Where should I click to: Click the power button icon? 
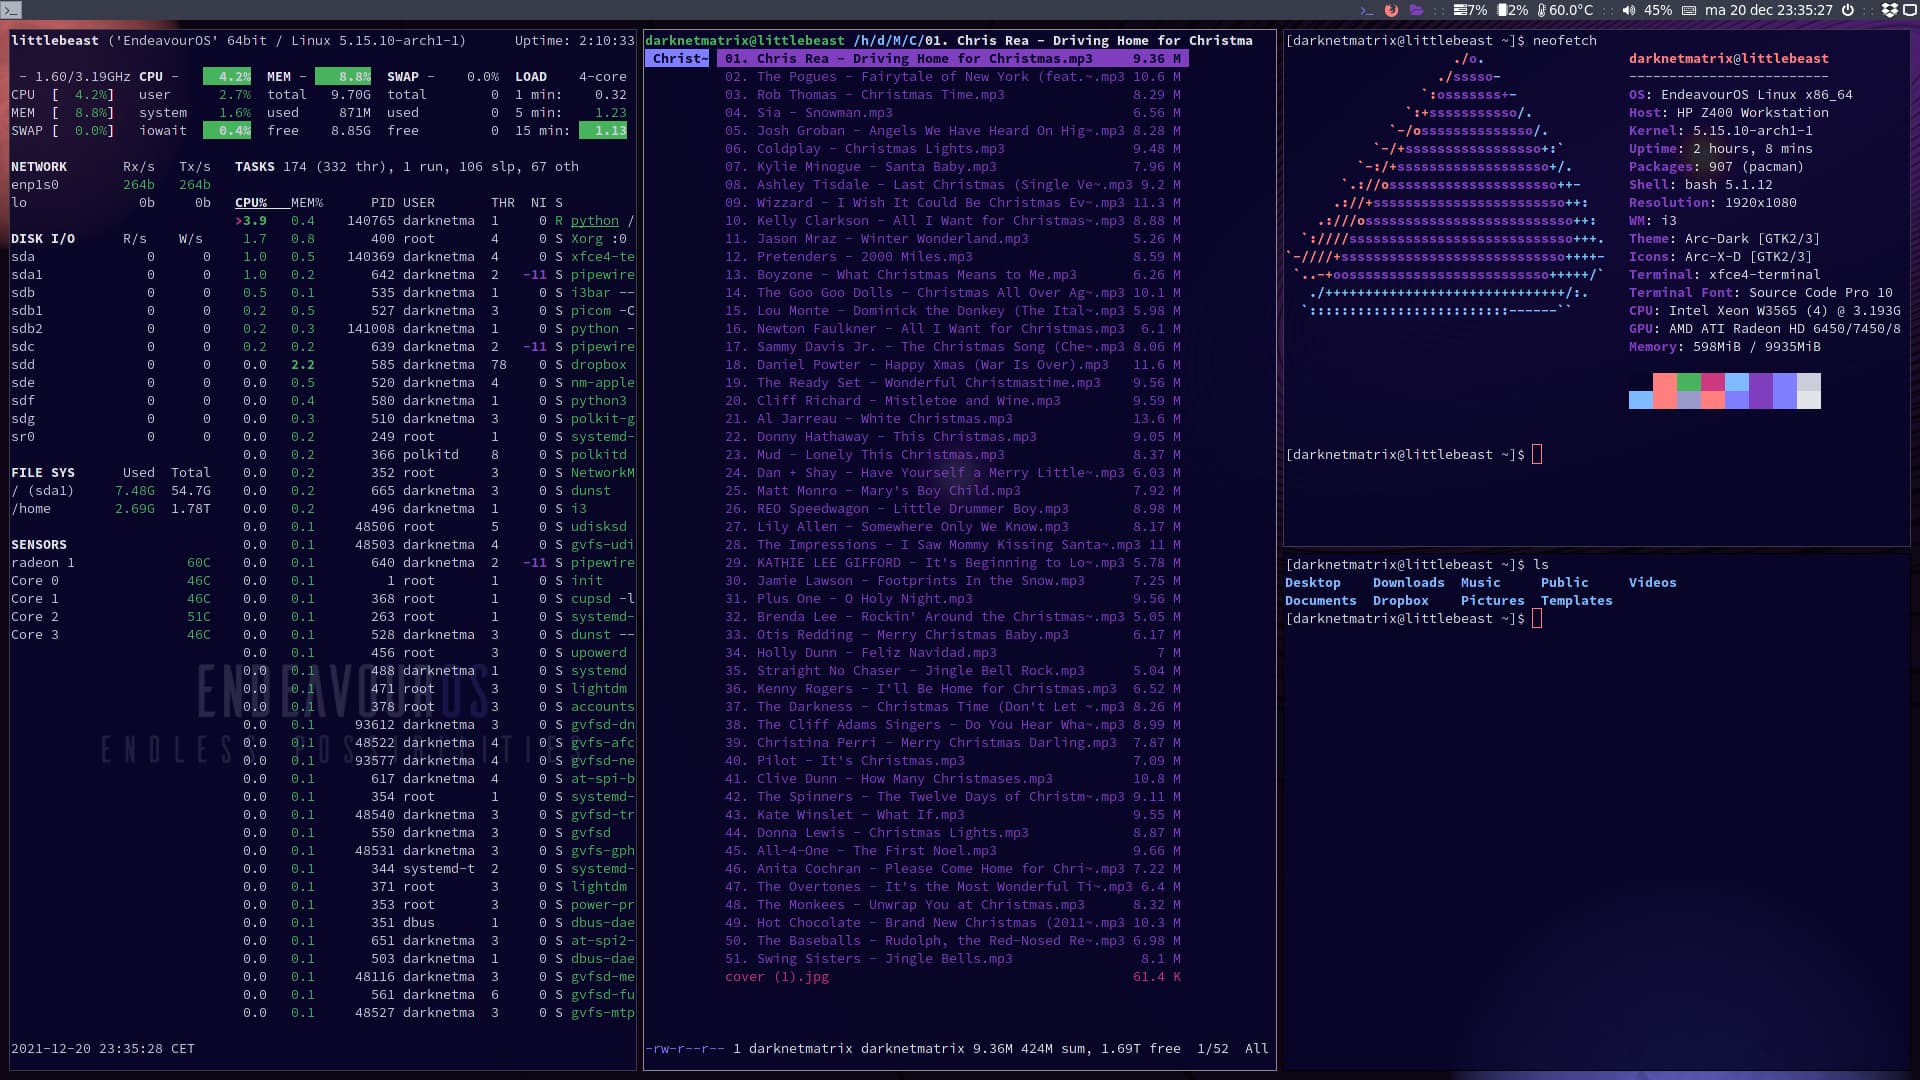[1848, 10]
